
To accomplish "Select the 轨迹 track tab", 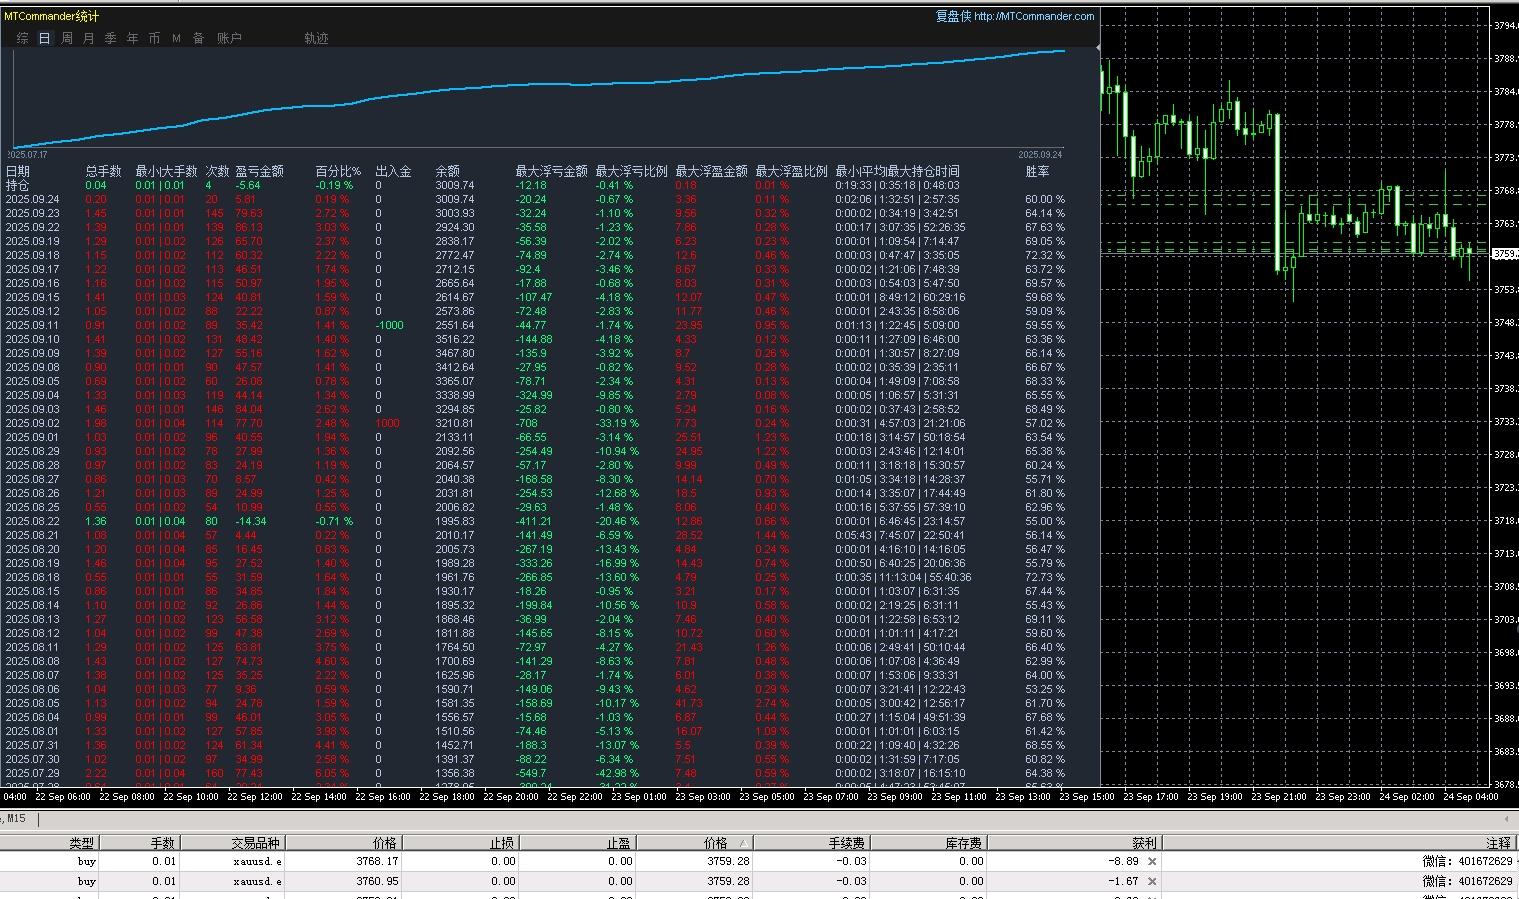I will pos(316,38).
